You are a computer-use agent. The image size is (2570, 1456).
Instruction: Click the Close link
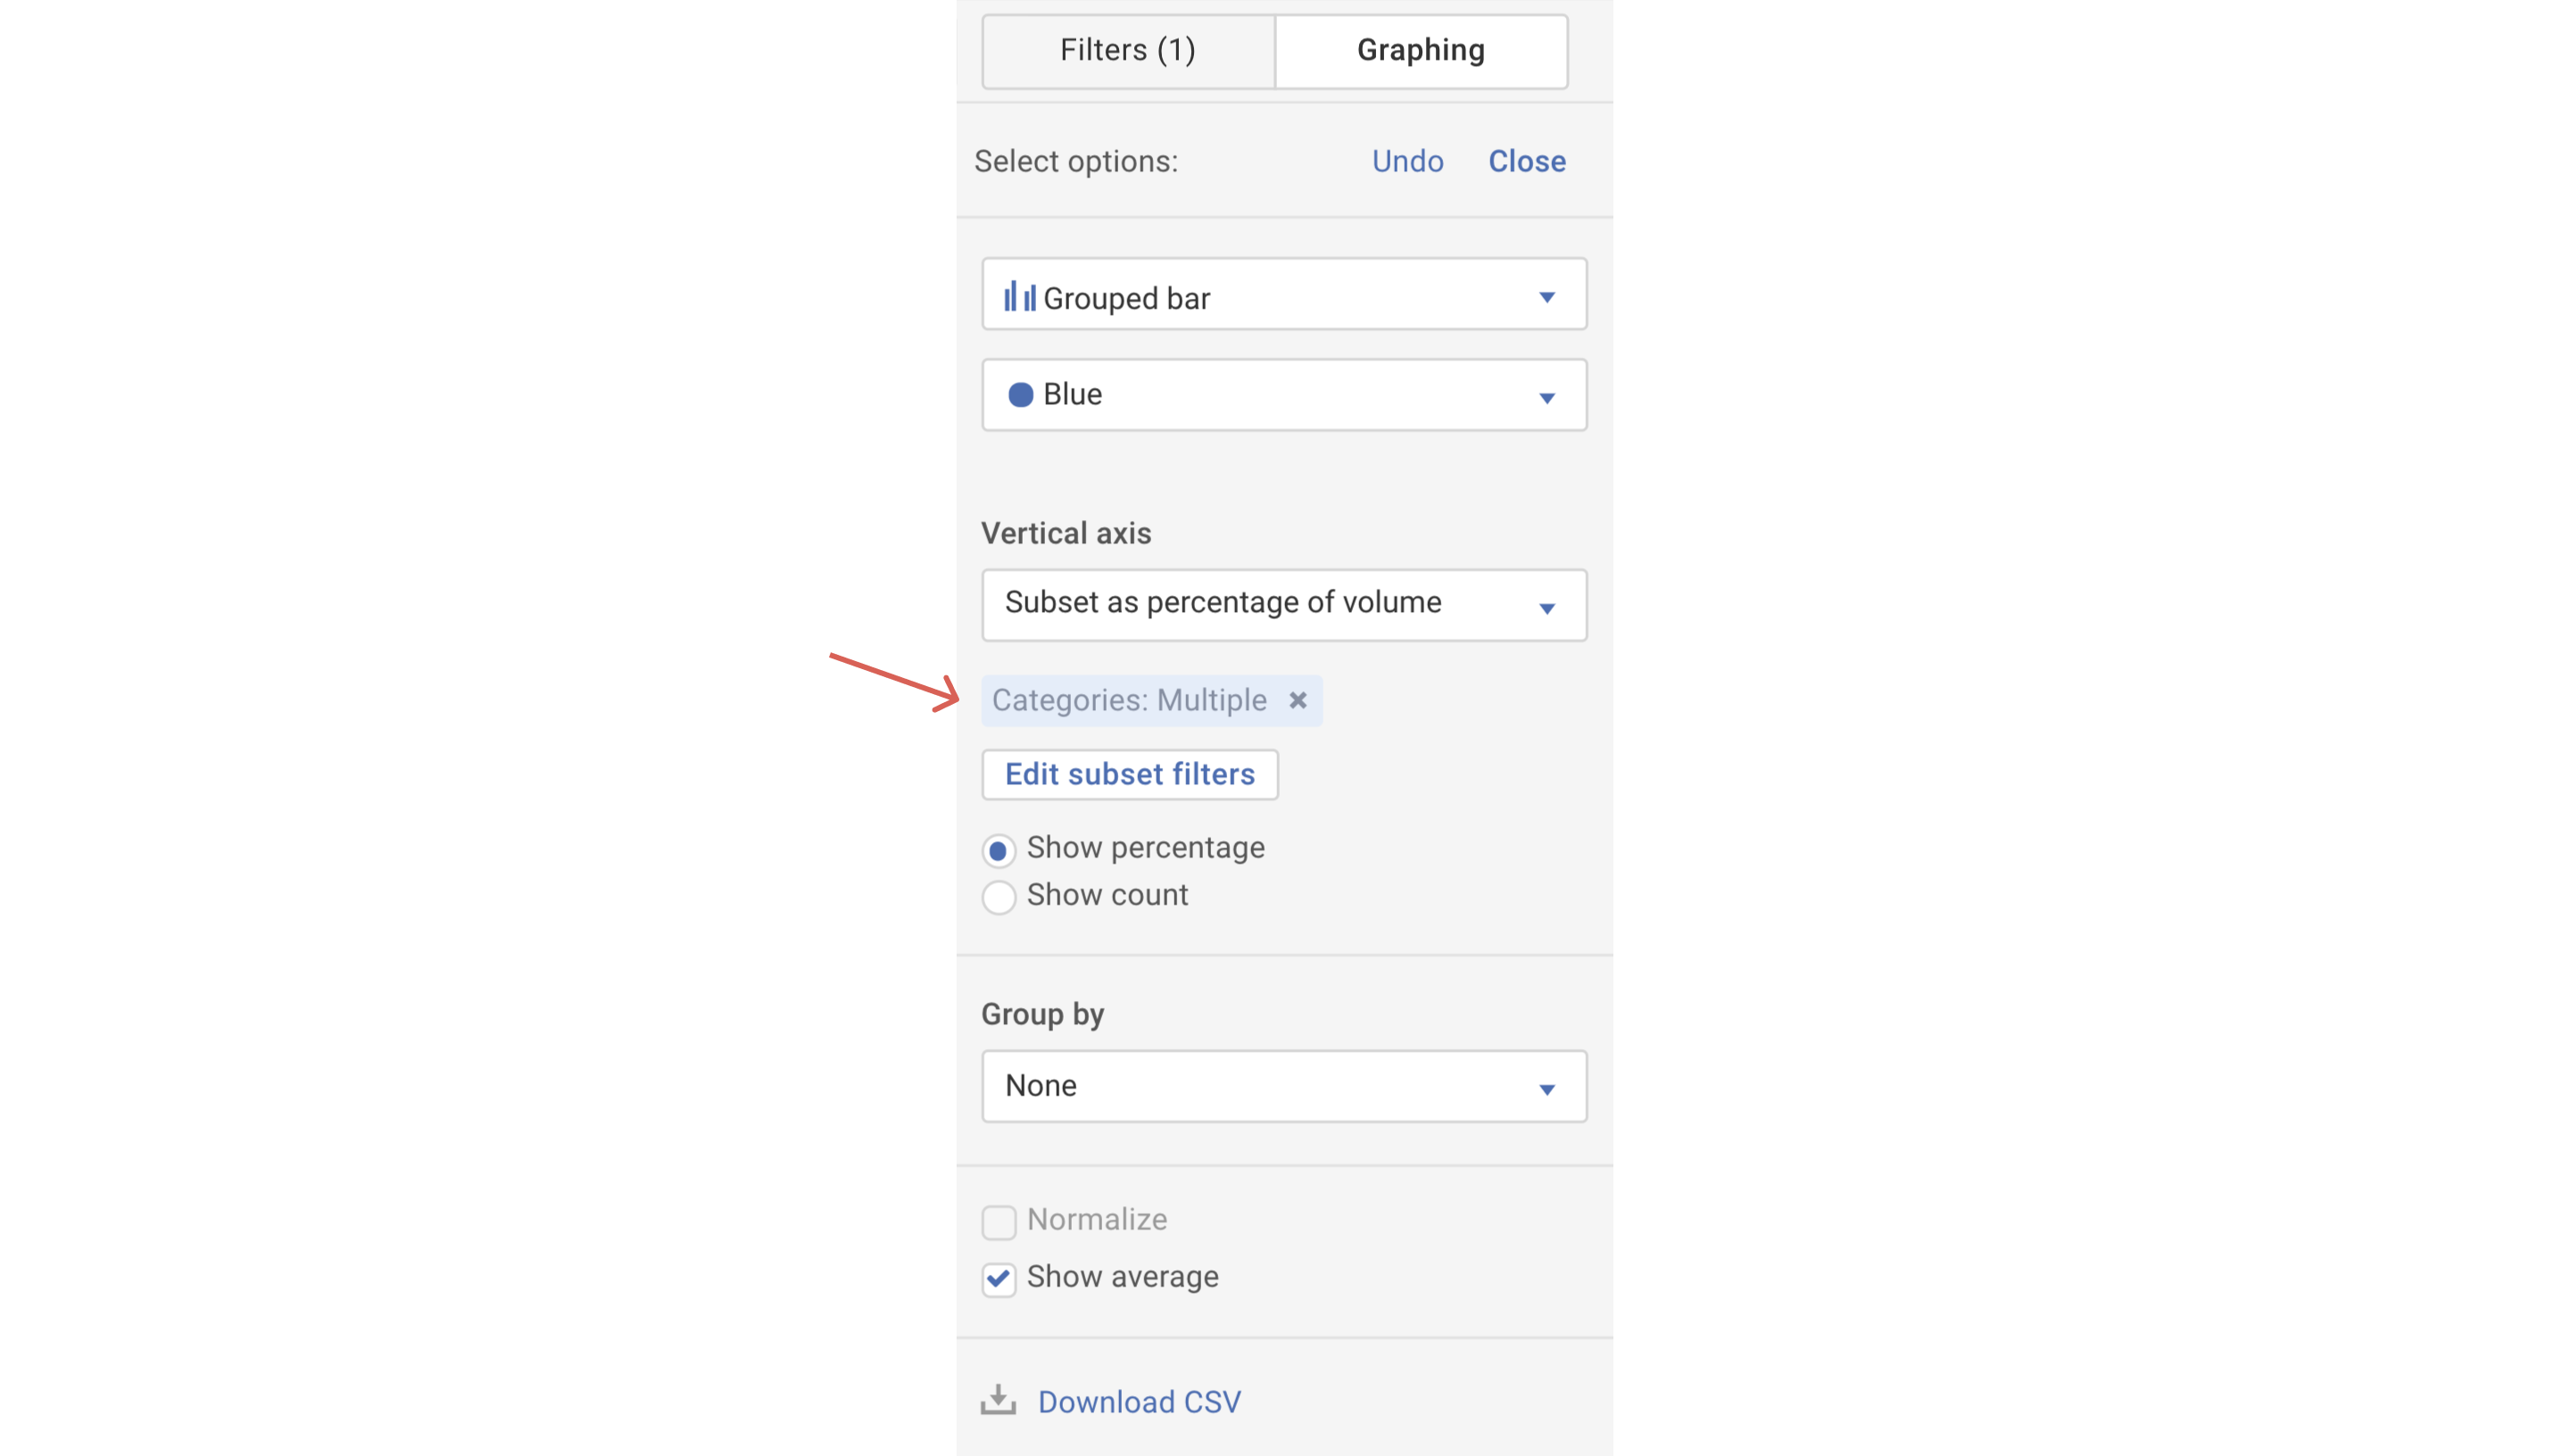pyautogui.click(x=1526, y=161)
